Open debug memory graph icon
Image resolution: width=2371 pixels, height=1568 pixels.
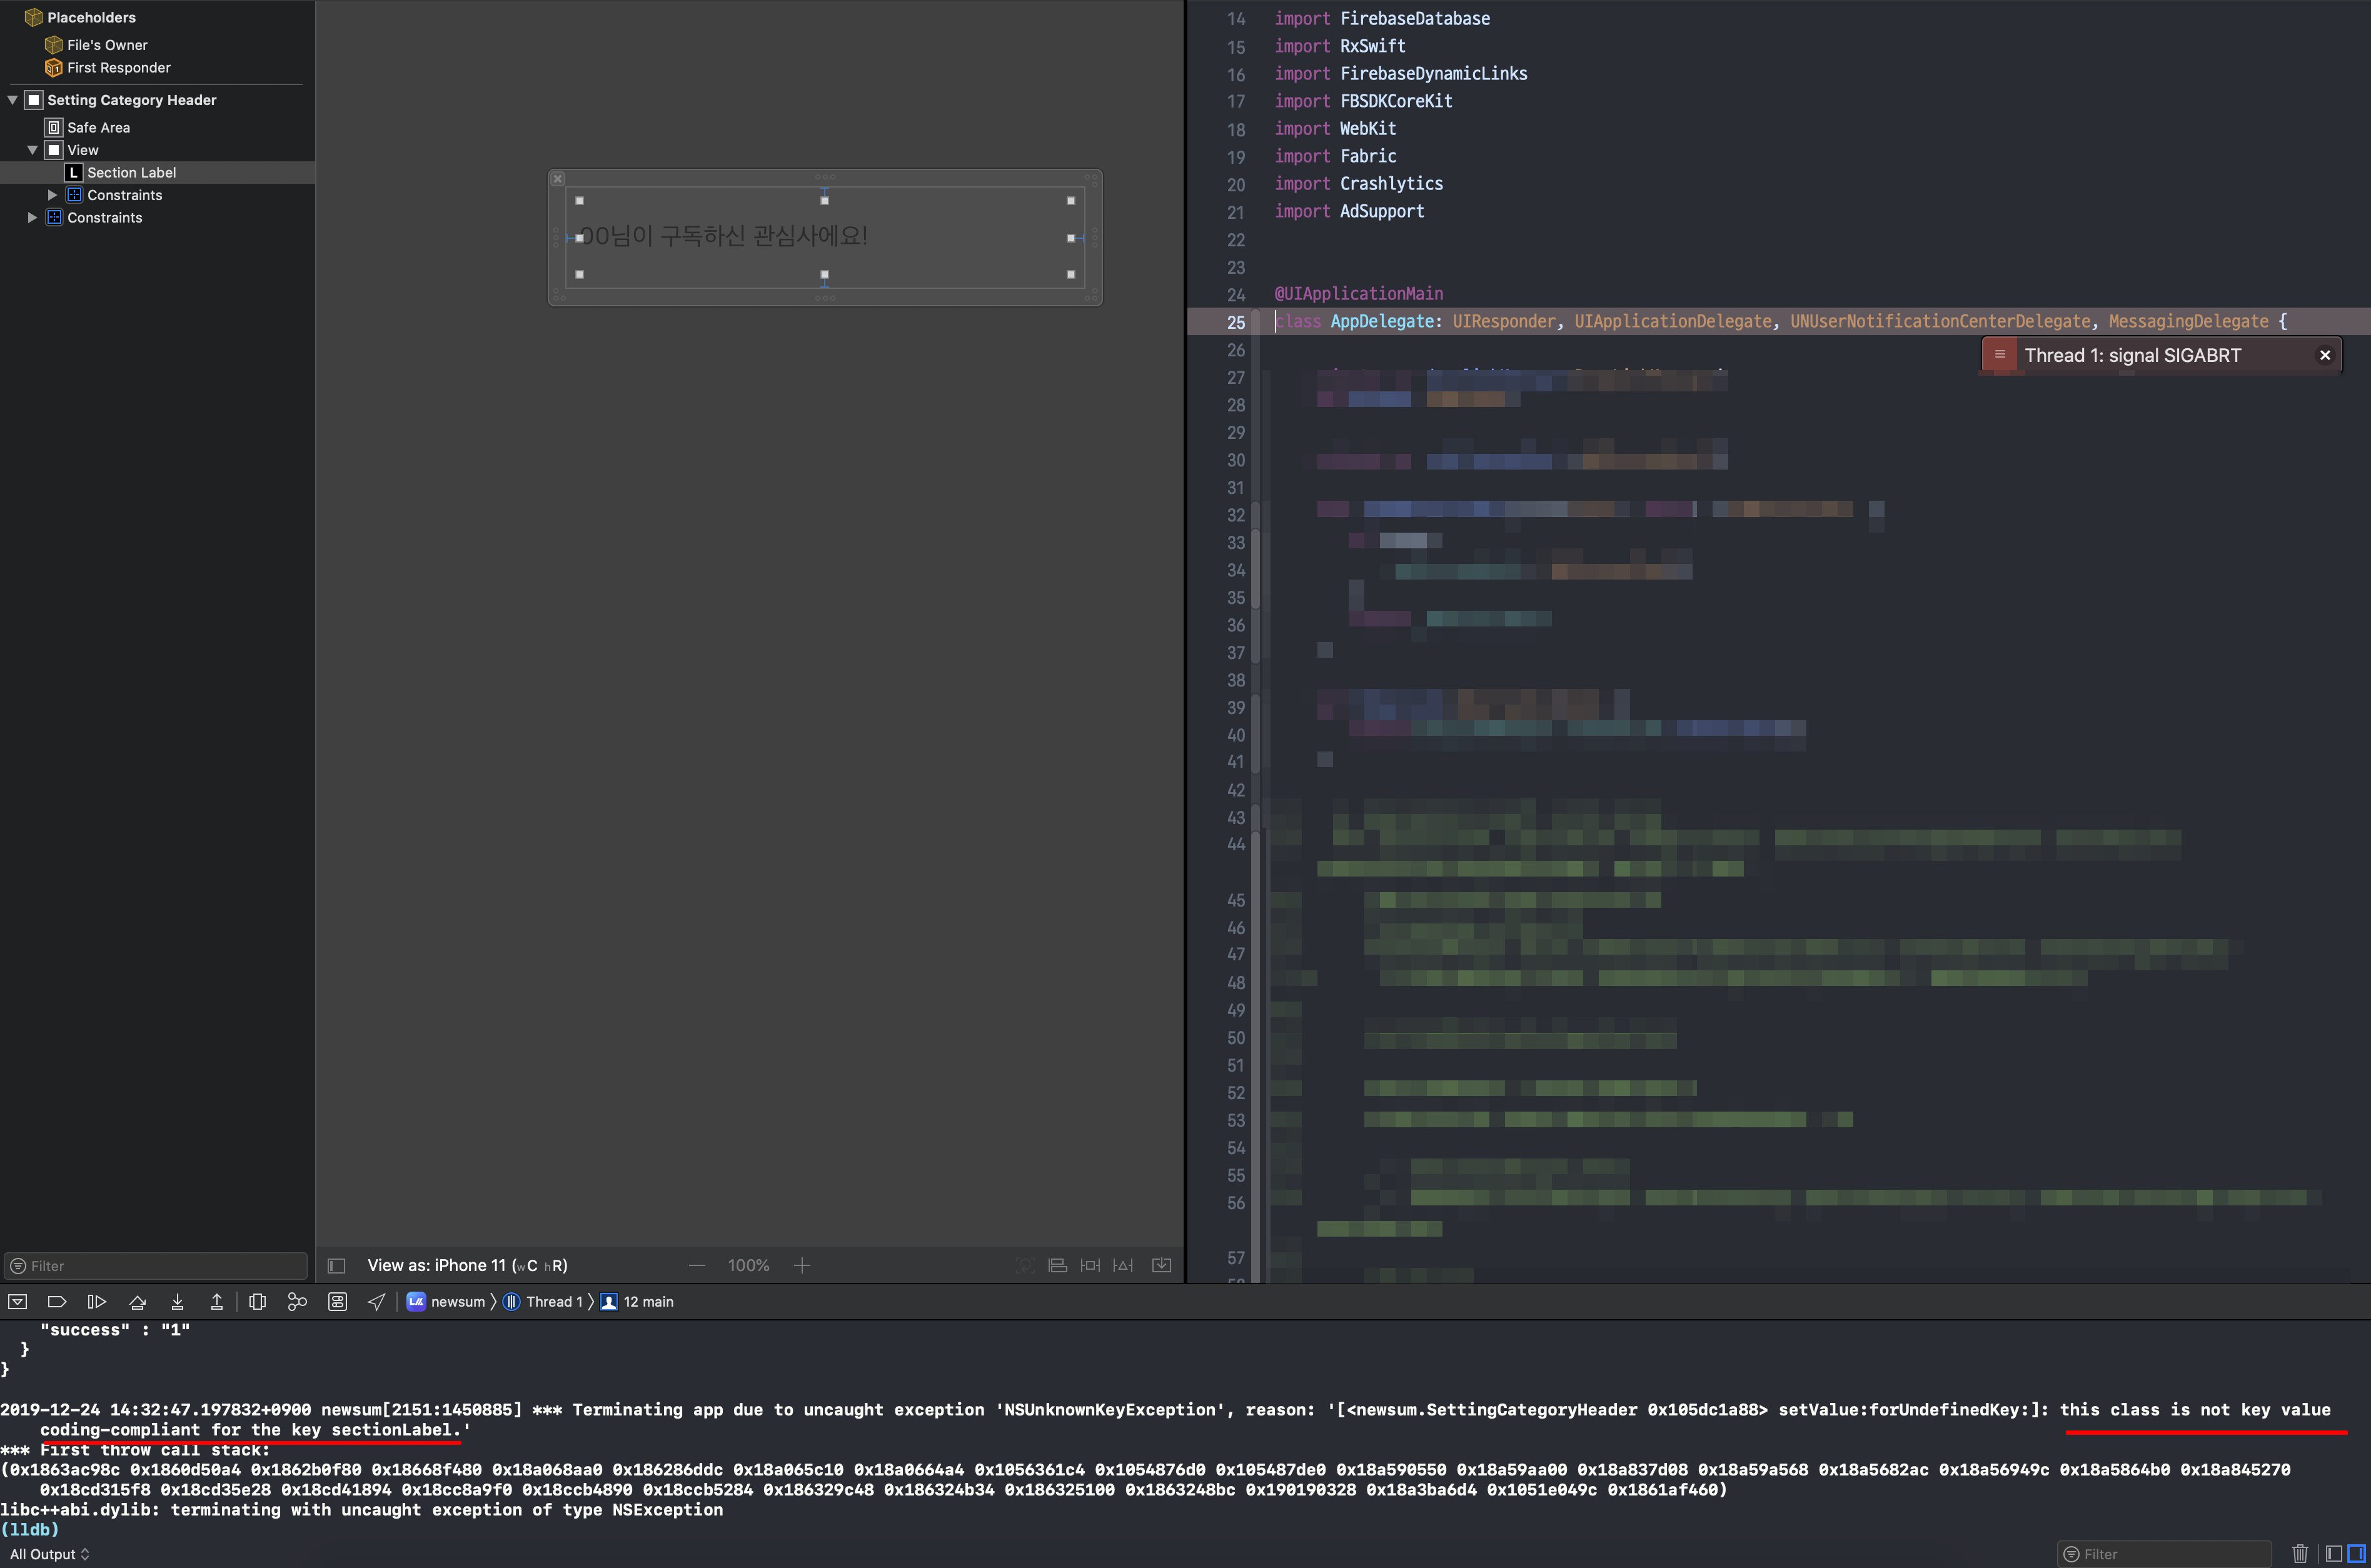pyautogui.click(x=297, y=1301)
